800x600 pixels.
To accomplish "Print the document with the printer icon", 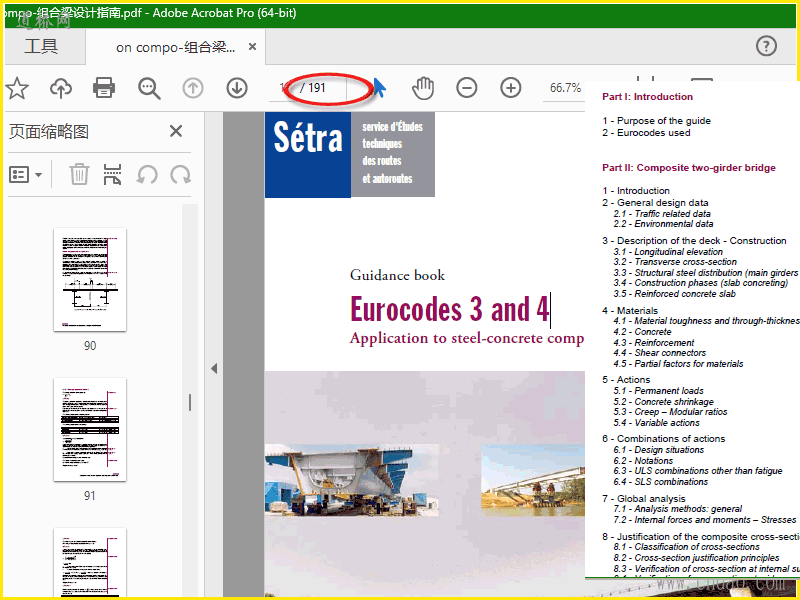I will (x=104, y=88).
